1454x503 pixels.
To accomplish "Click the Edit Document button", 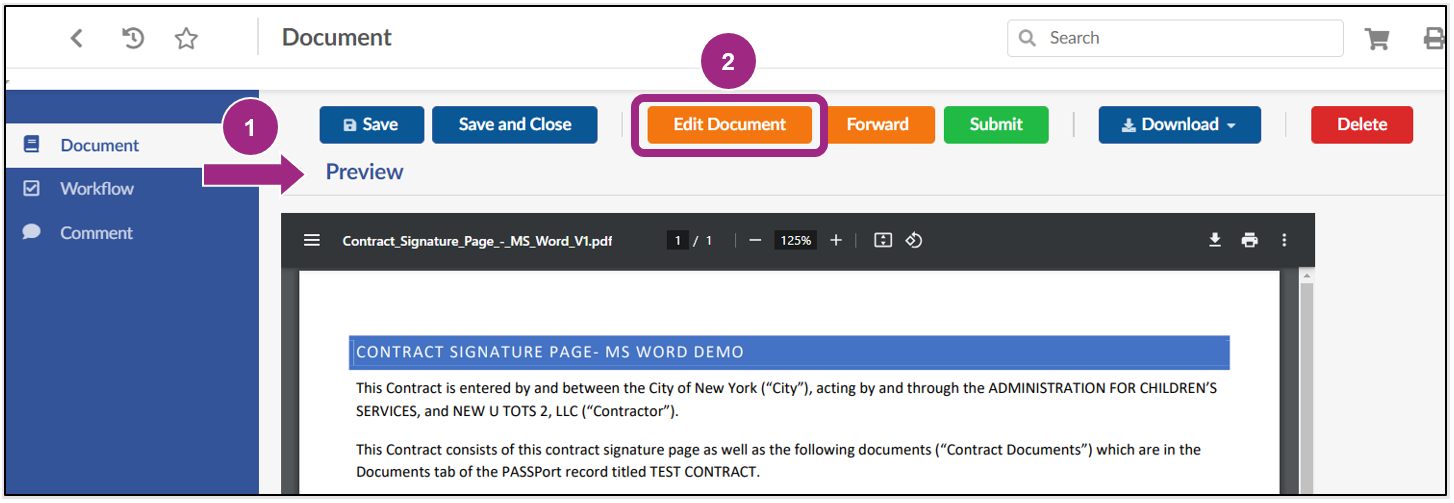I will [729, 125].
